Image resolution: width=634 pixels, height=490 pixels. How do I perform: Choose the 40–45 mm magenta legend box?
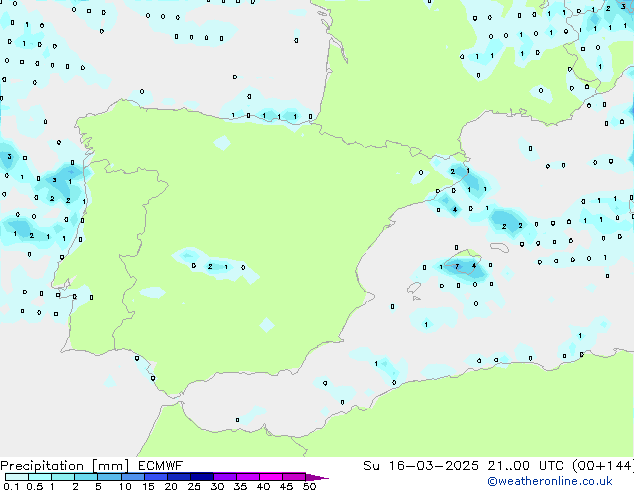coord(271,477)
